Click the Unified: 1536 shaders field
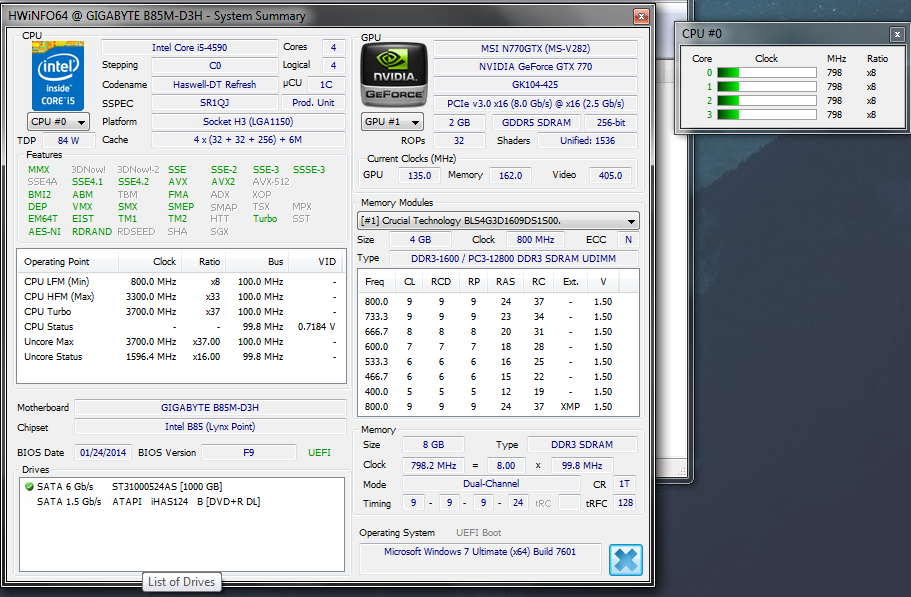Viewport: 911px width, 597px height. click(587, 141)
